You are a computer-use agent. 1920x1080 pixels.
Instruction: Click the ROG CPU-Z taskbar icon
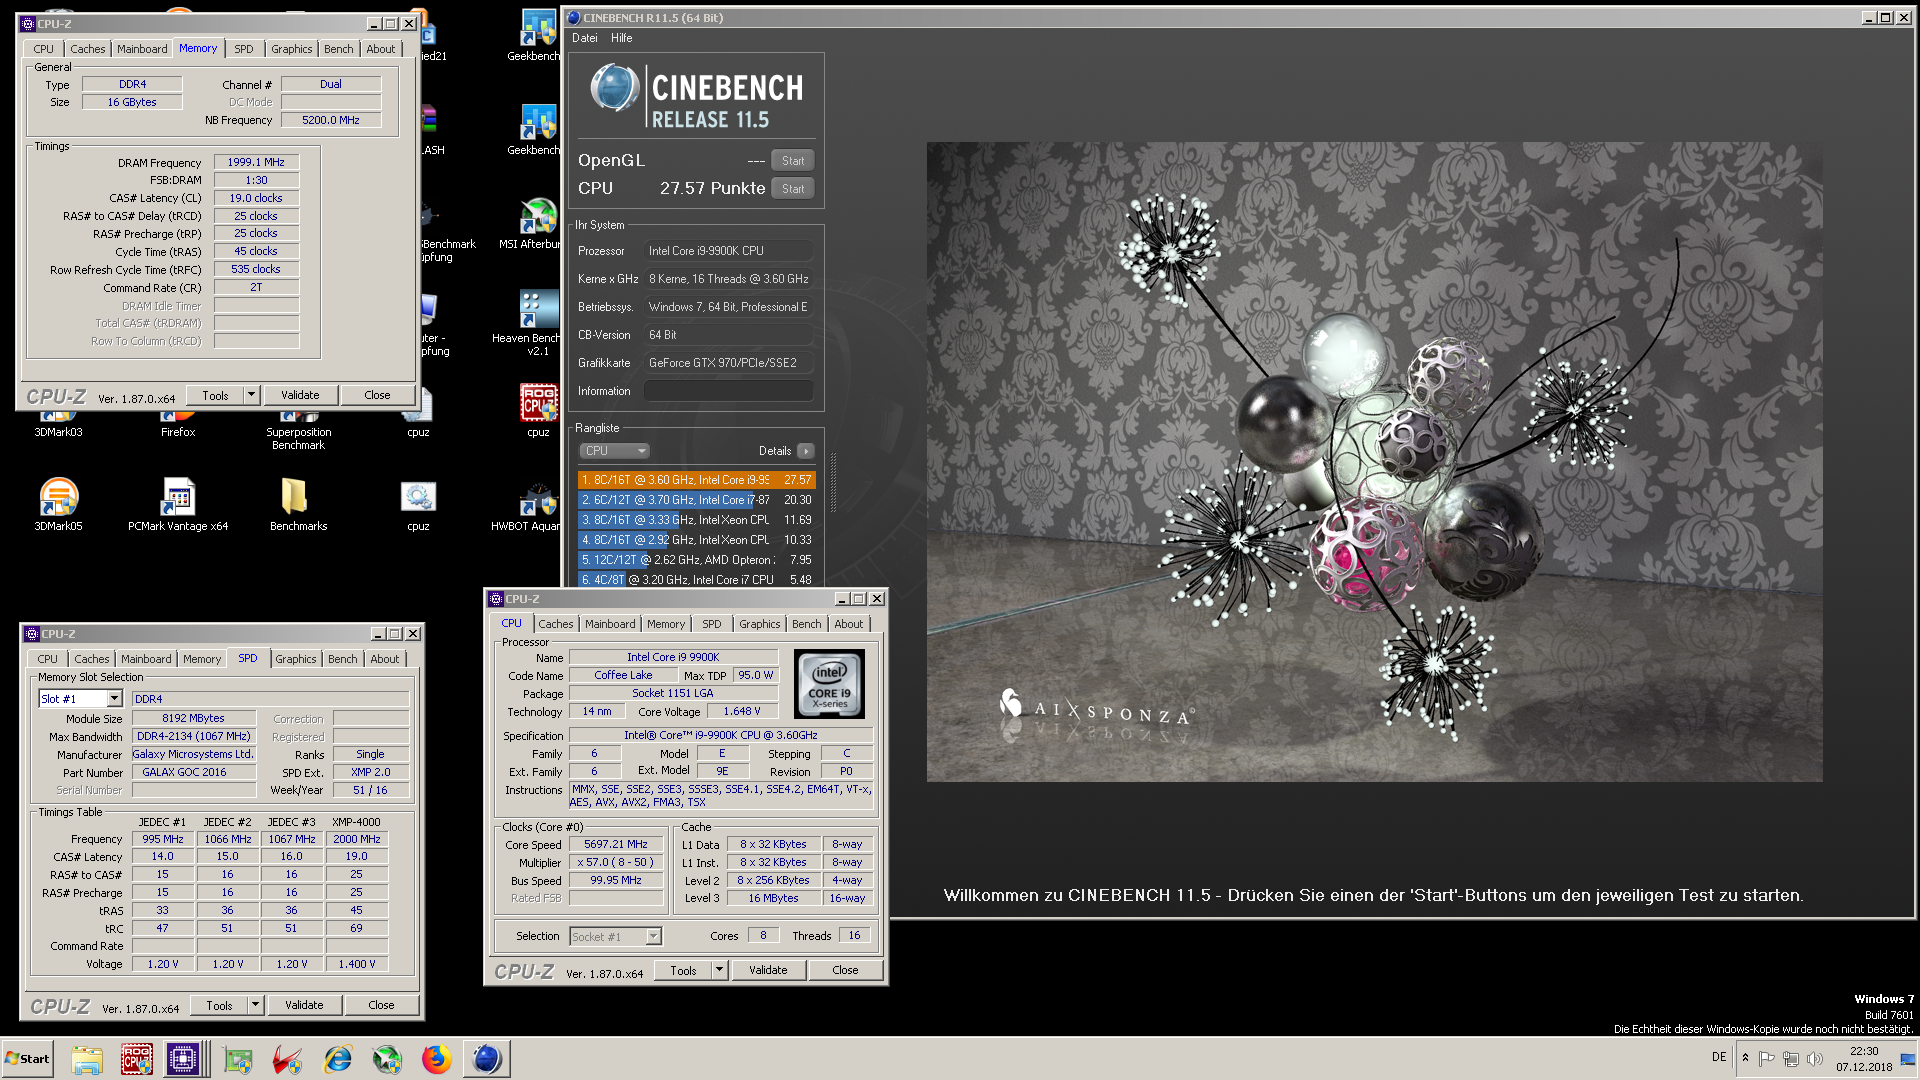137,1059
